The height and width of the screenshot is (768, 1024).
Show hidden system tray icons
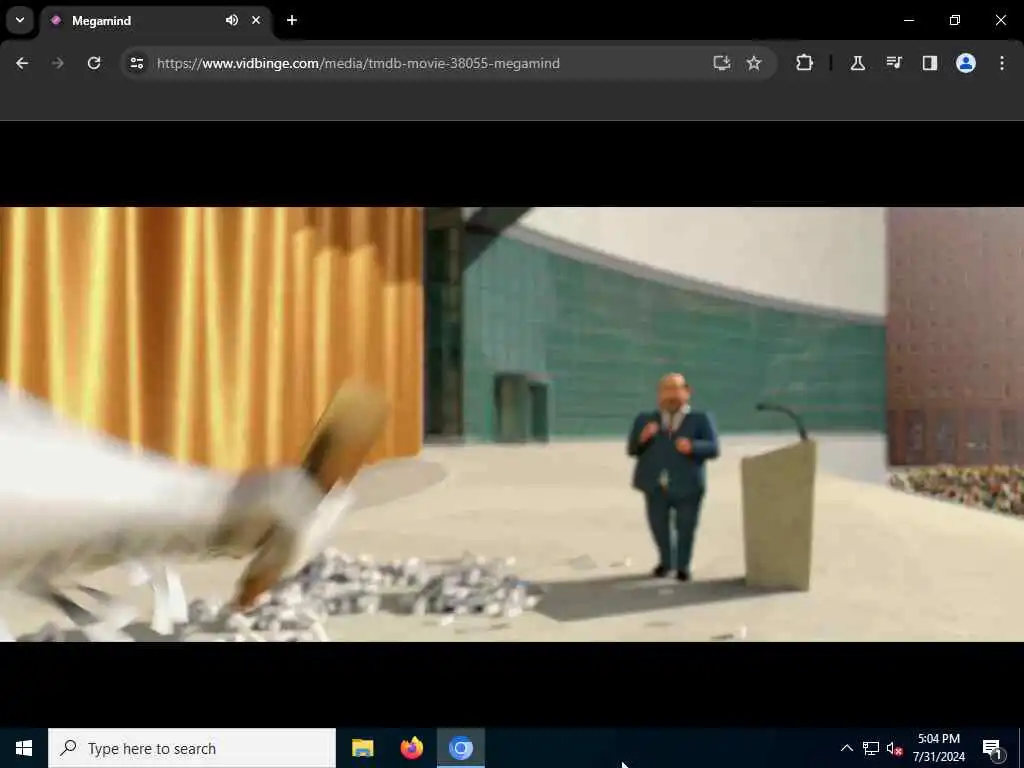(x=846, y=748)
